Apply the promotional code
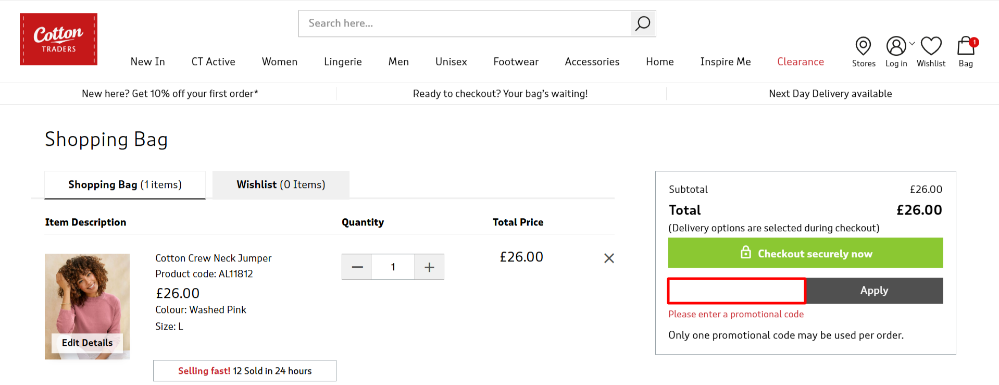The width and height of the screenshot is (999, 385). pyautogui.click(x=874, y=291)
